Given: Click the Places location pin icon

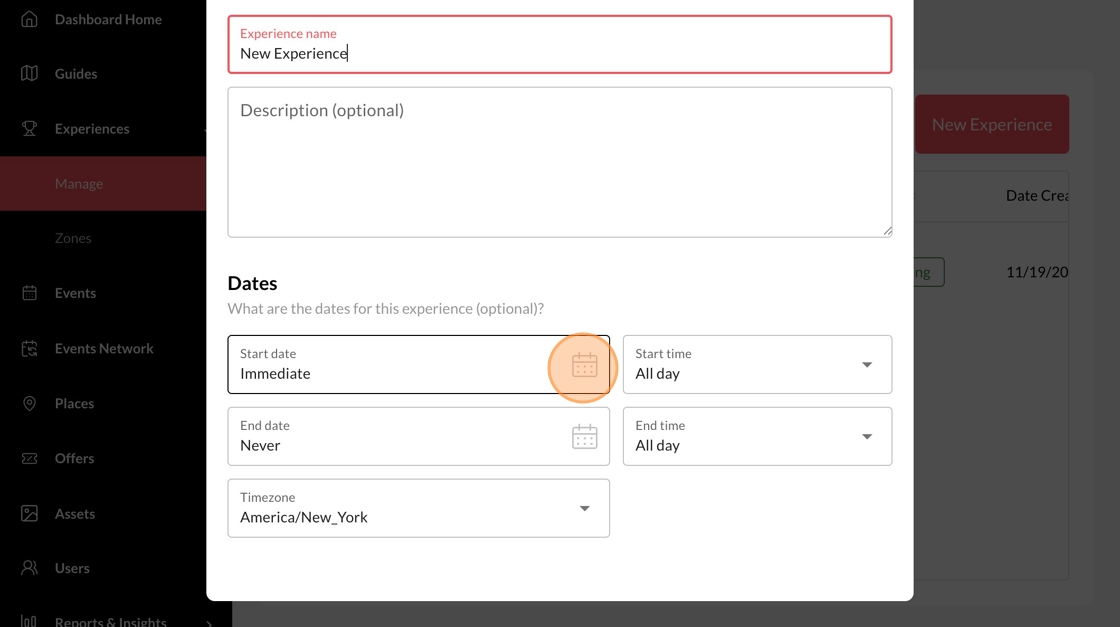Looking at the screenshot, I should [x=29, y=403].
